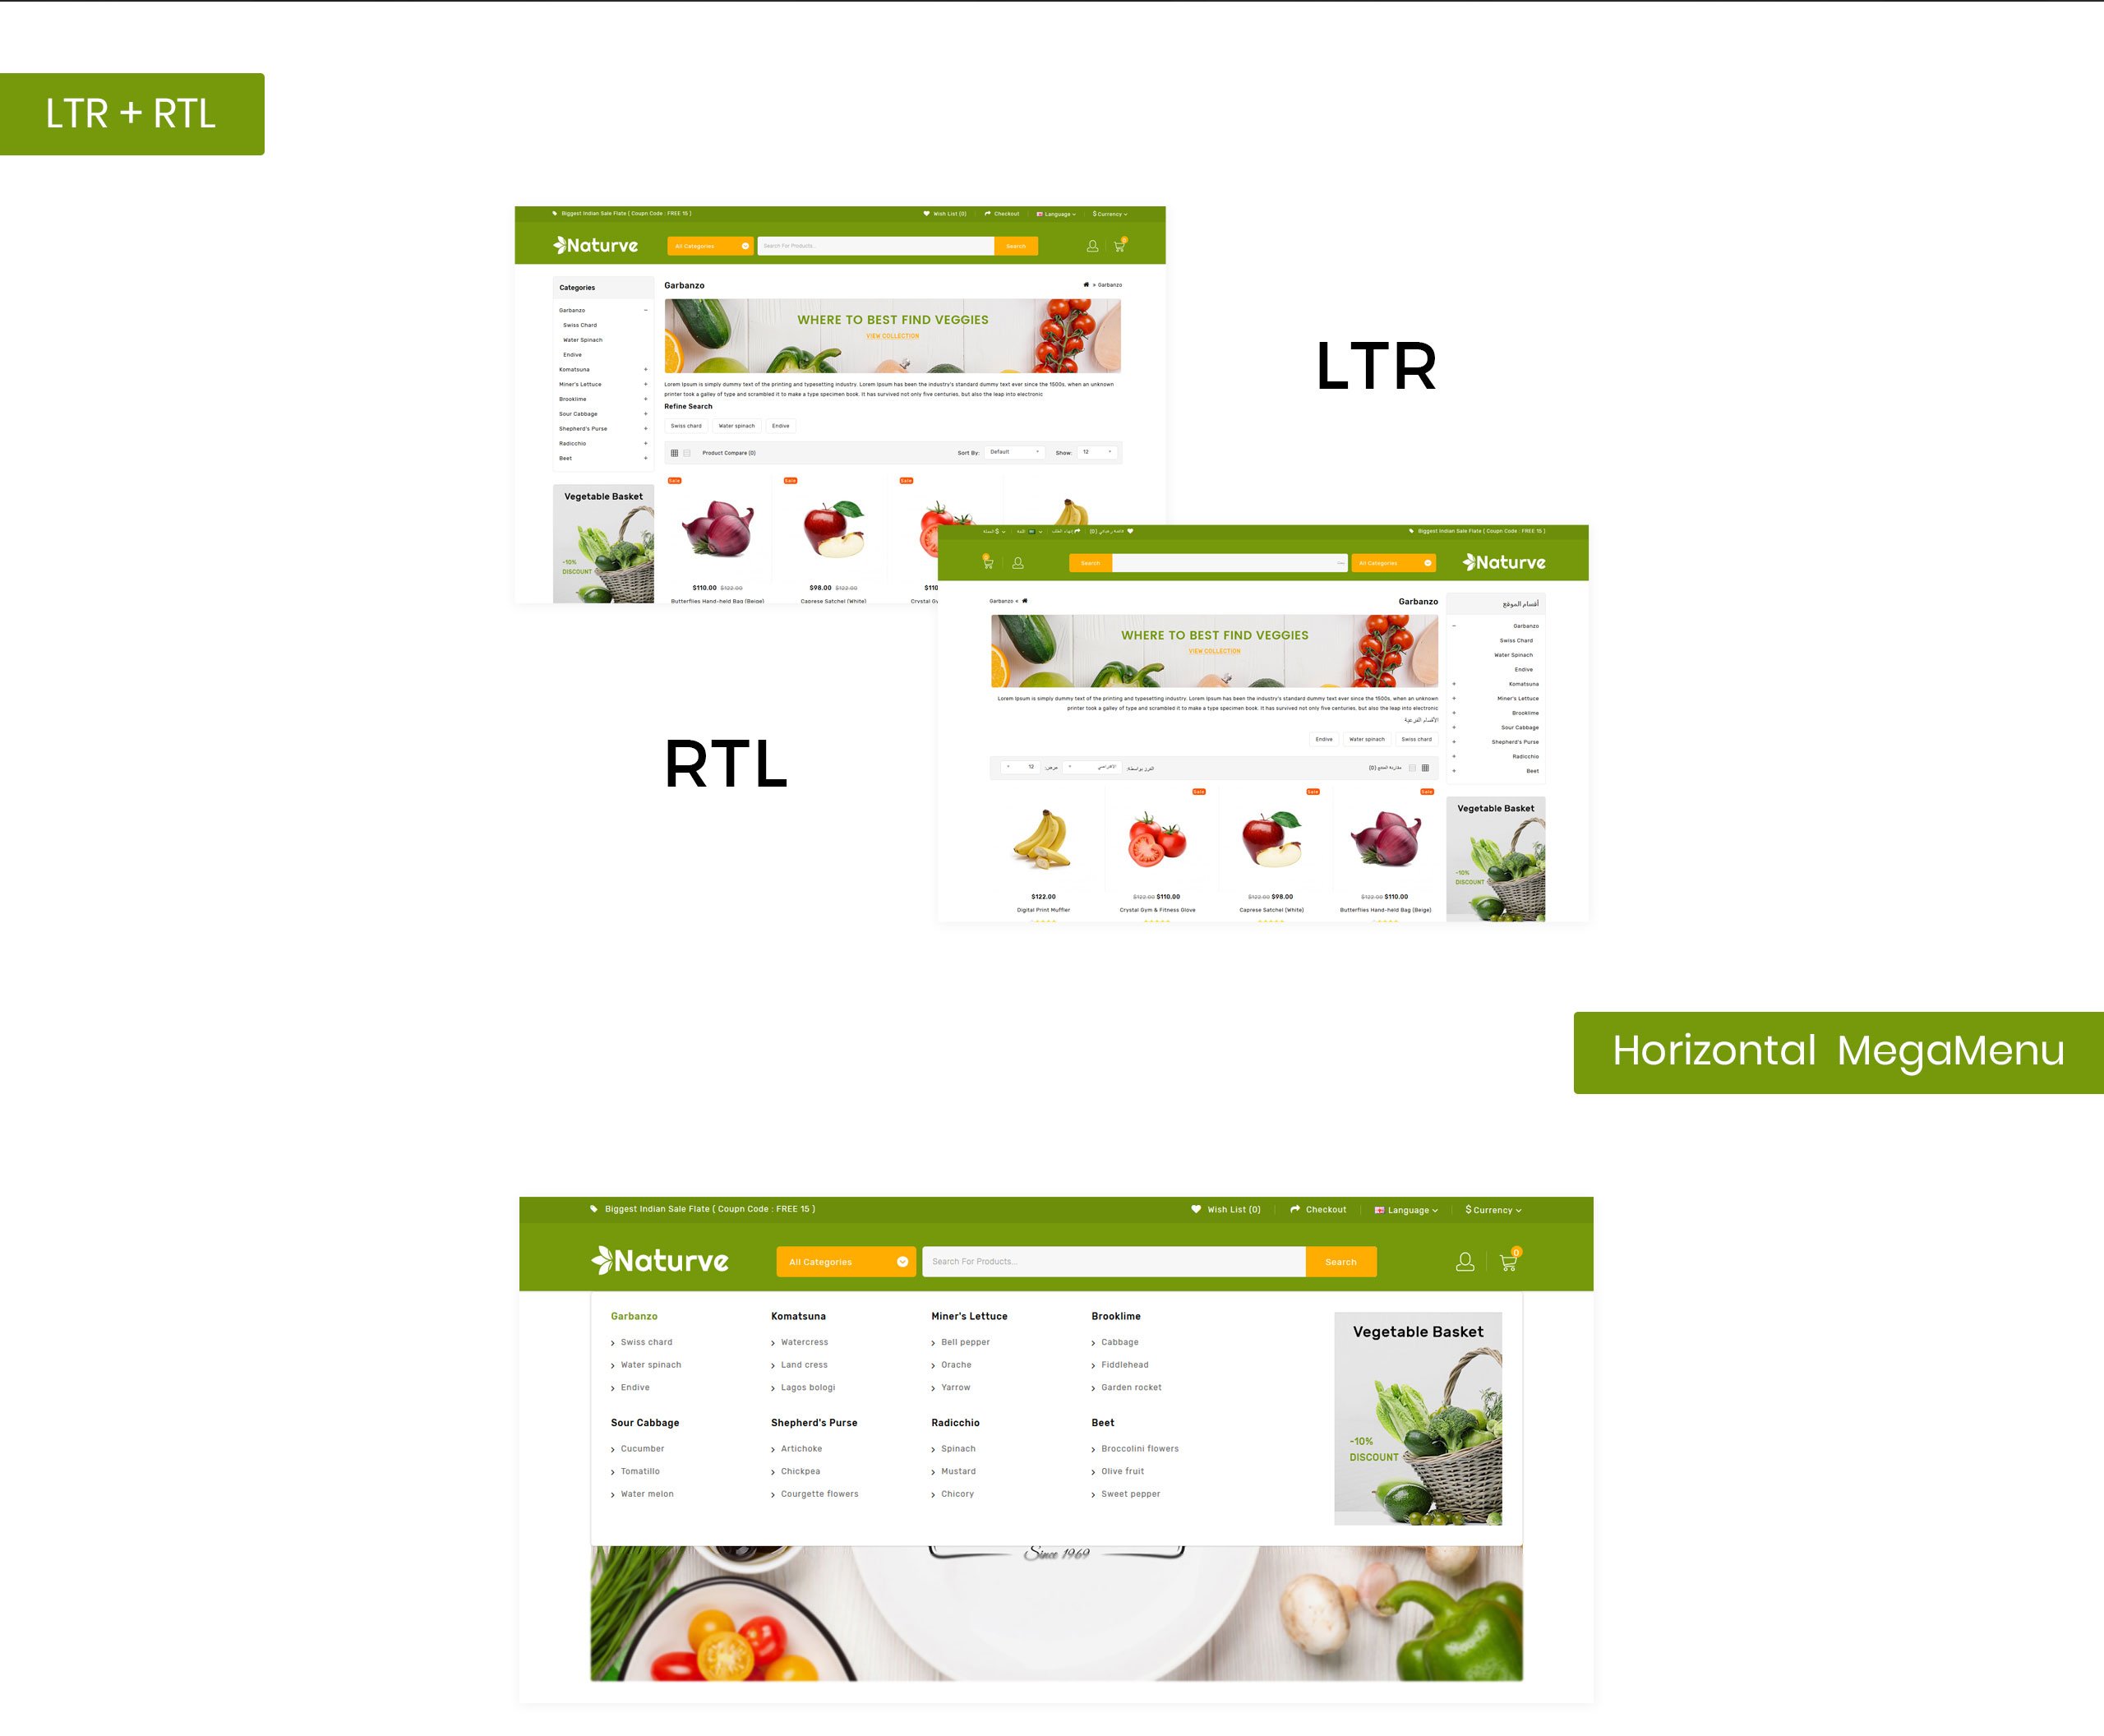
Task: Toggle the product list view checkbox
Action: tap(689, 456)
